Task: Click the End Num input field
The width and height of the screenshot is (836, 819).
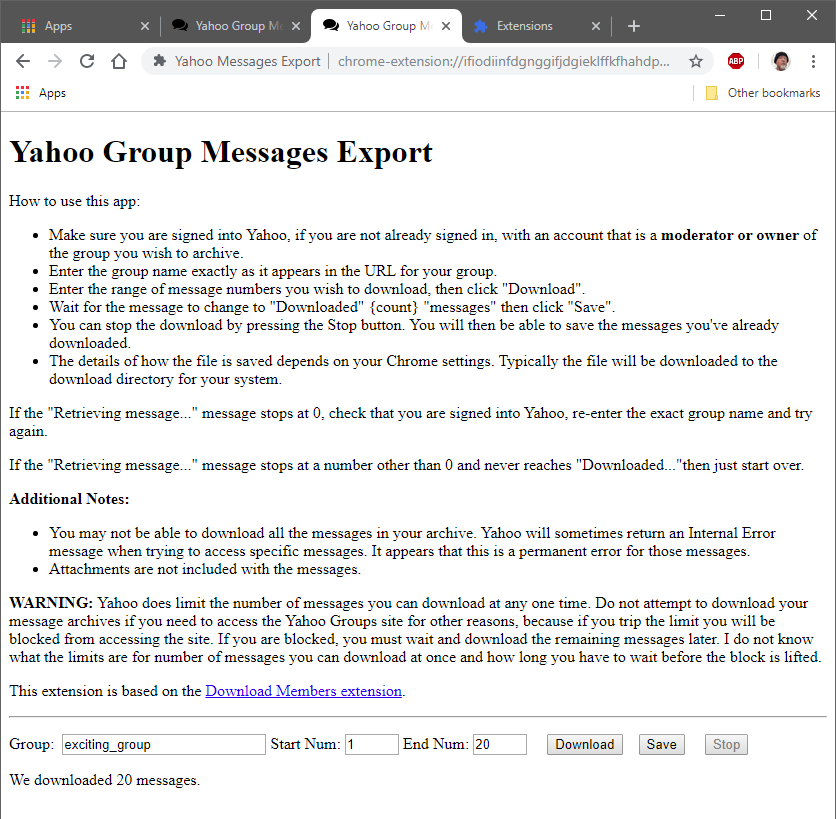Action: tap(500, 744)
